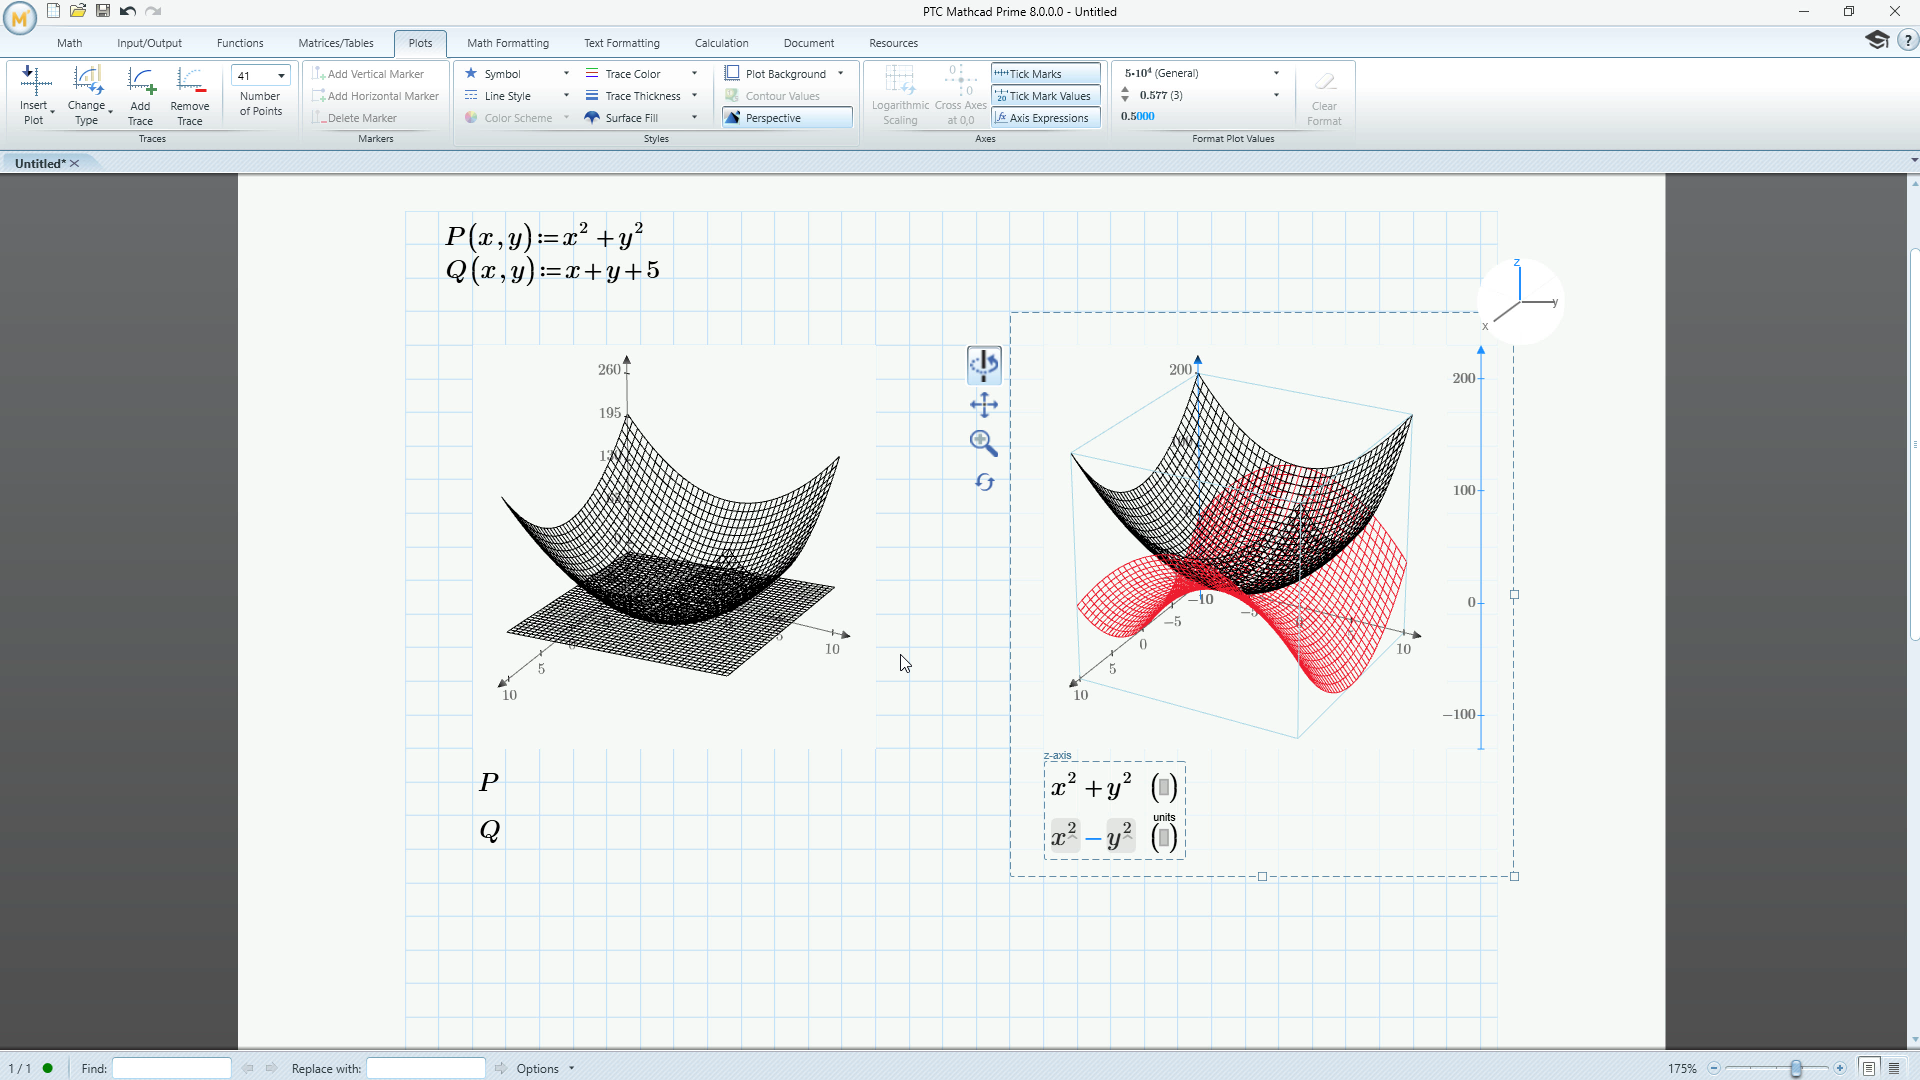Click the zoom in plus button
This screenshot has width=1920, height=1080.
coord(1840,1068)
